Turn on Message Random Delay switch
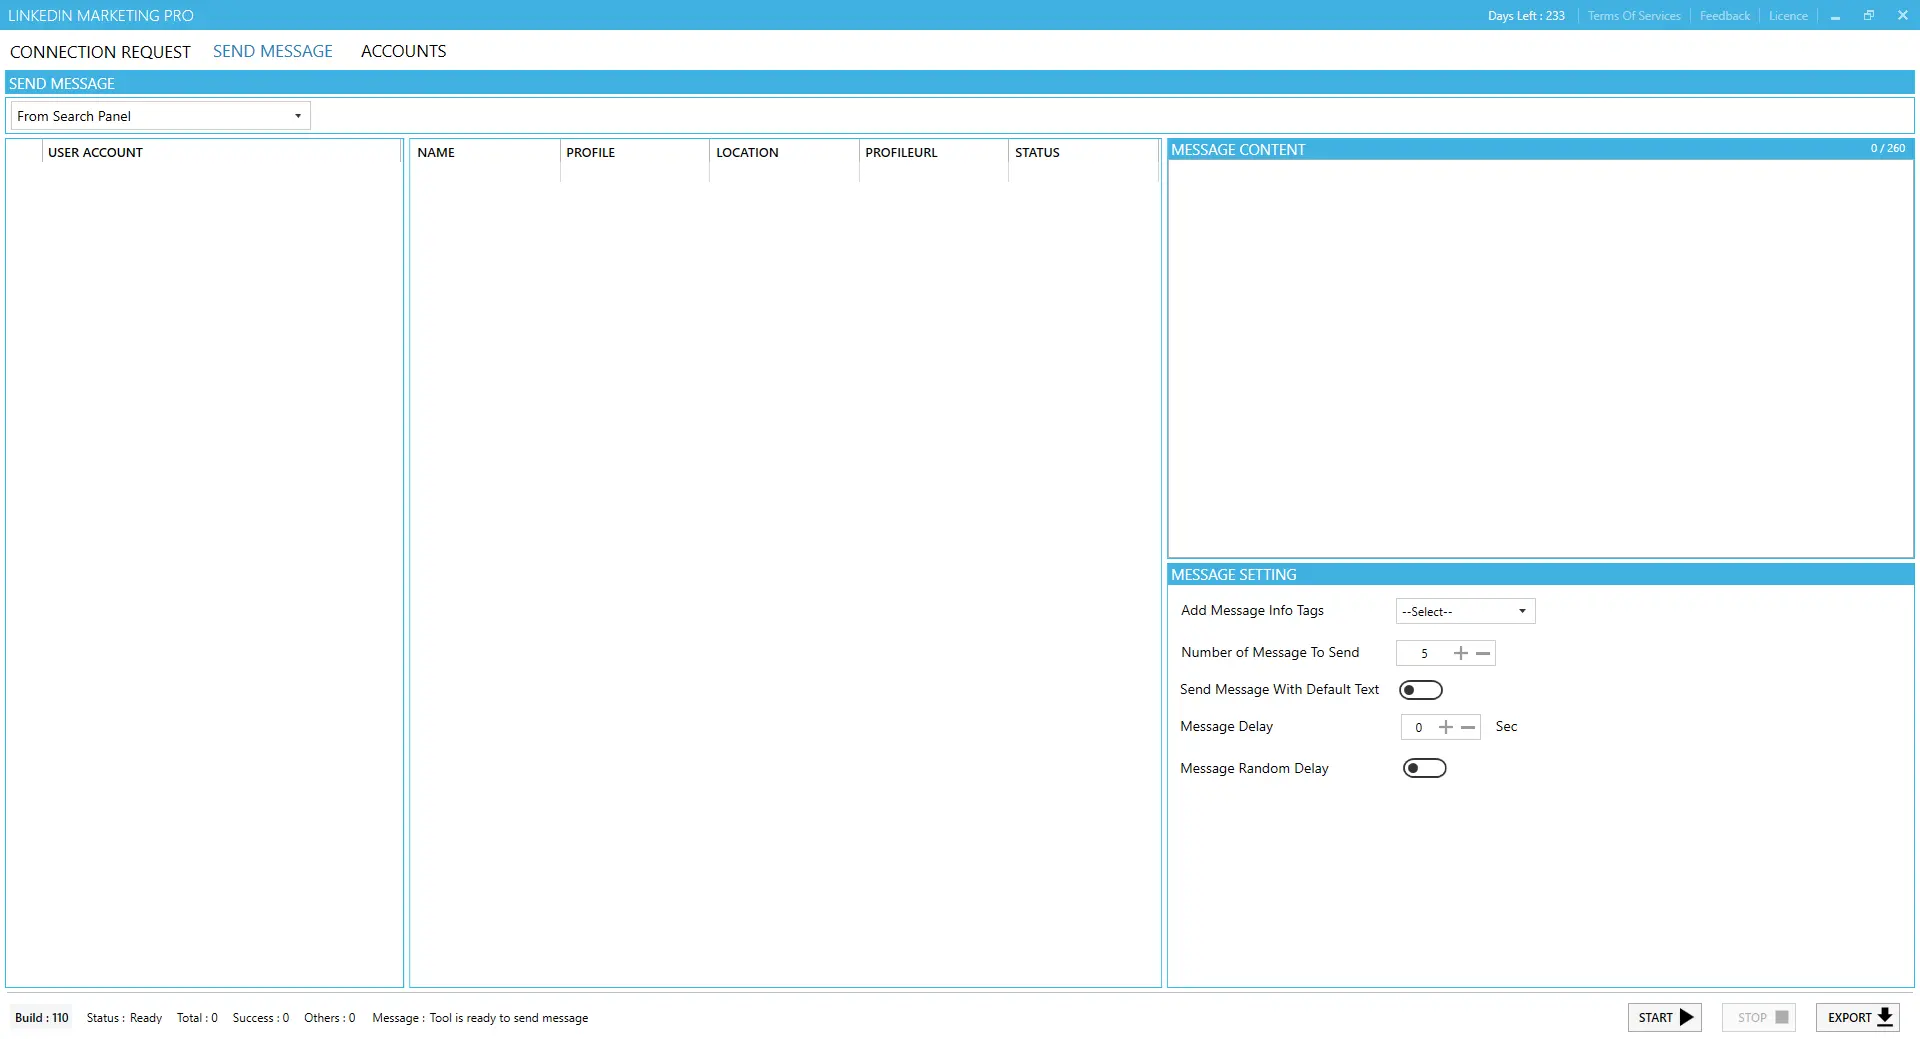Image resolution: width=1920 pixels, height=1039 pixels. point(1424,768)
